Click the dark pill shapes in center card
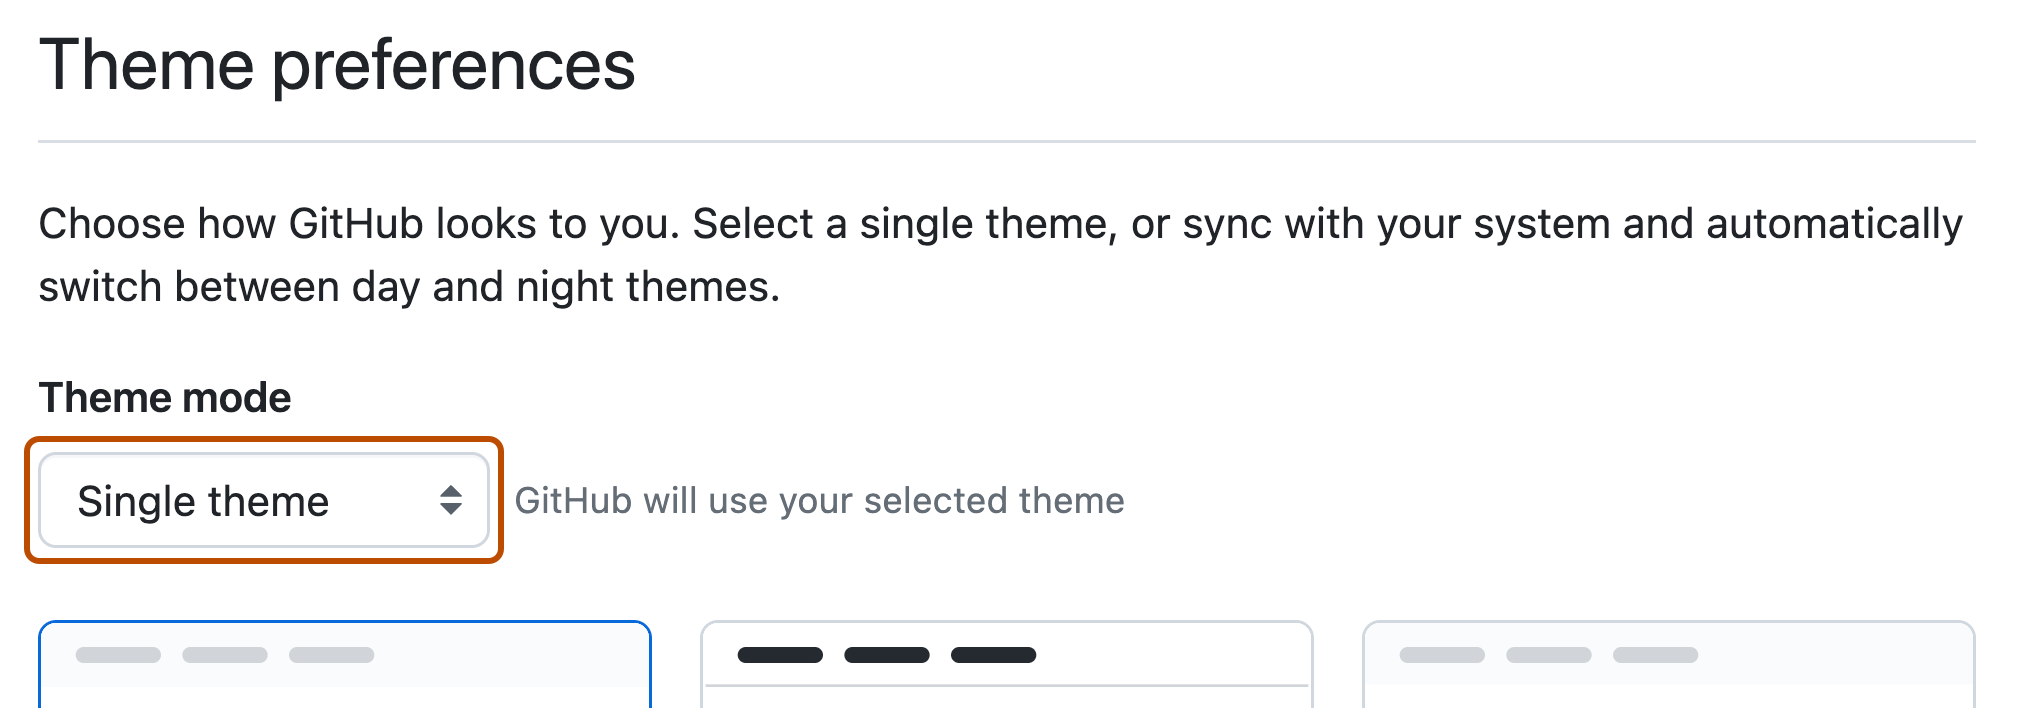Viewport: 2044px width, 708px height. [886, 655]
